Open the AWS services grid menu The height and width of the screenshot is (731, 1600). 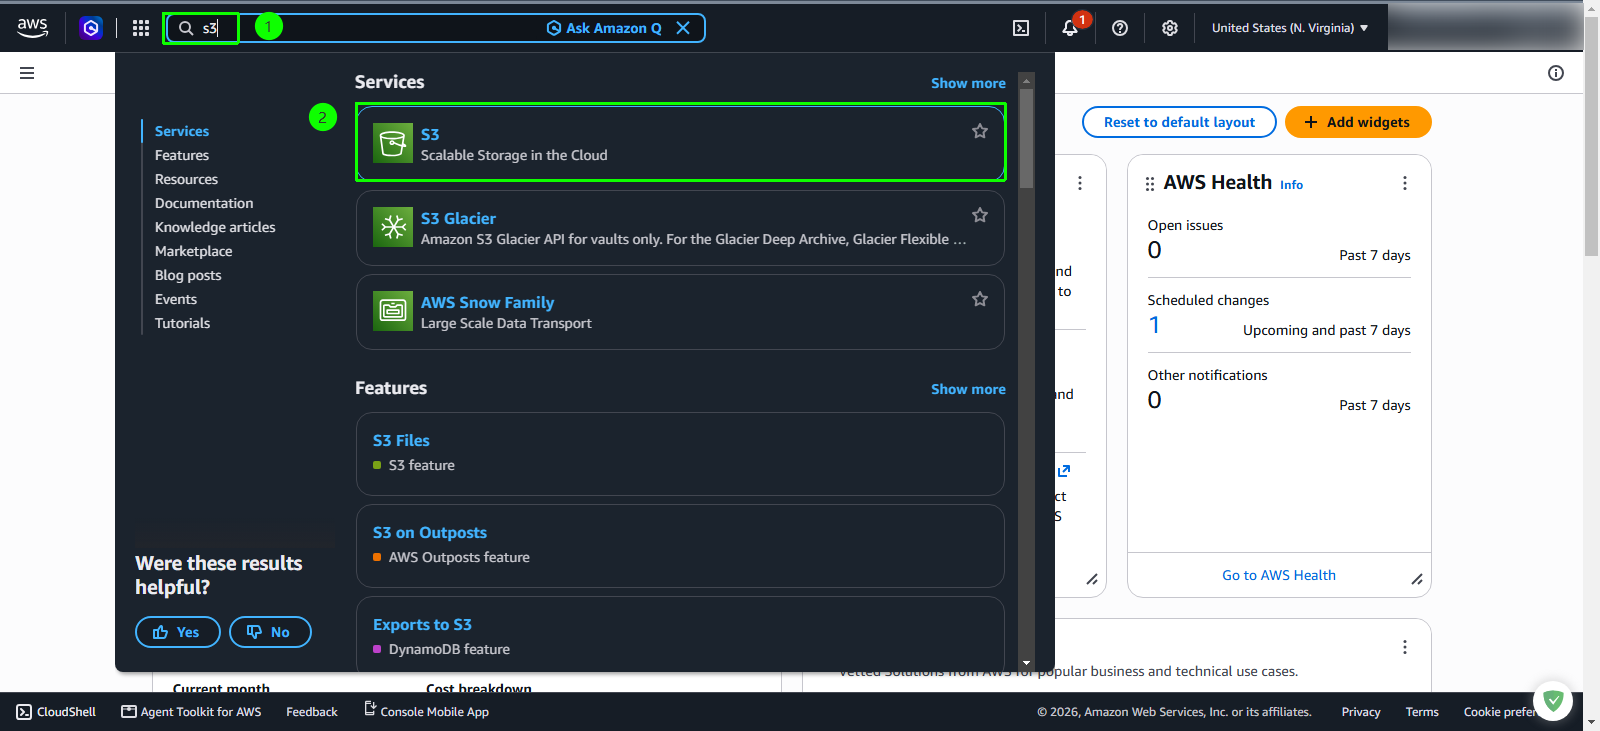pyautogui.click(x=141, y=28)
